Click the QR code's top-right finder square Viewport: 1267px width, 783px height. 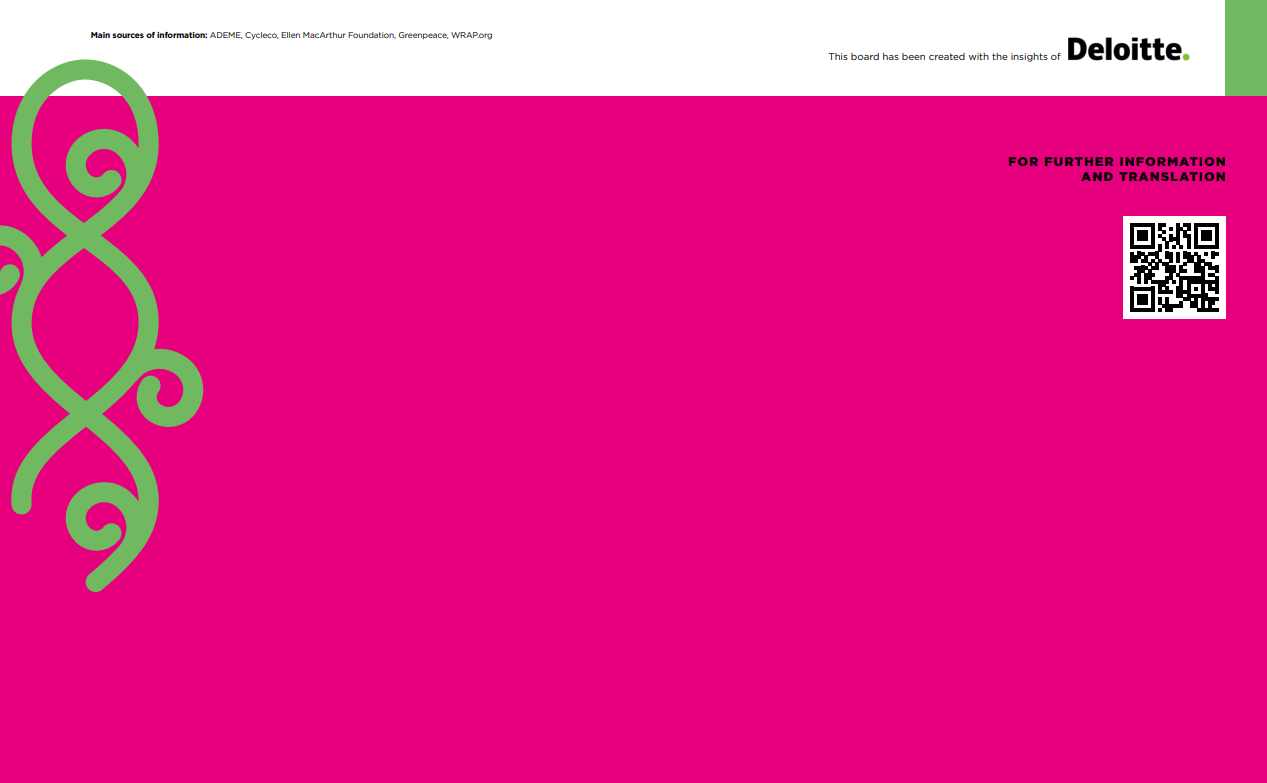pos(1207,235)
